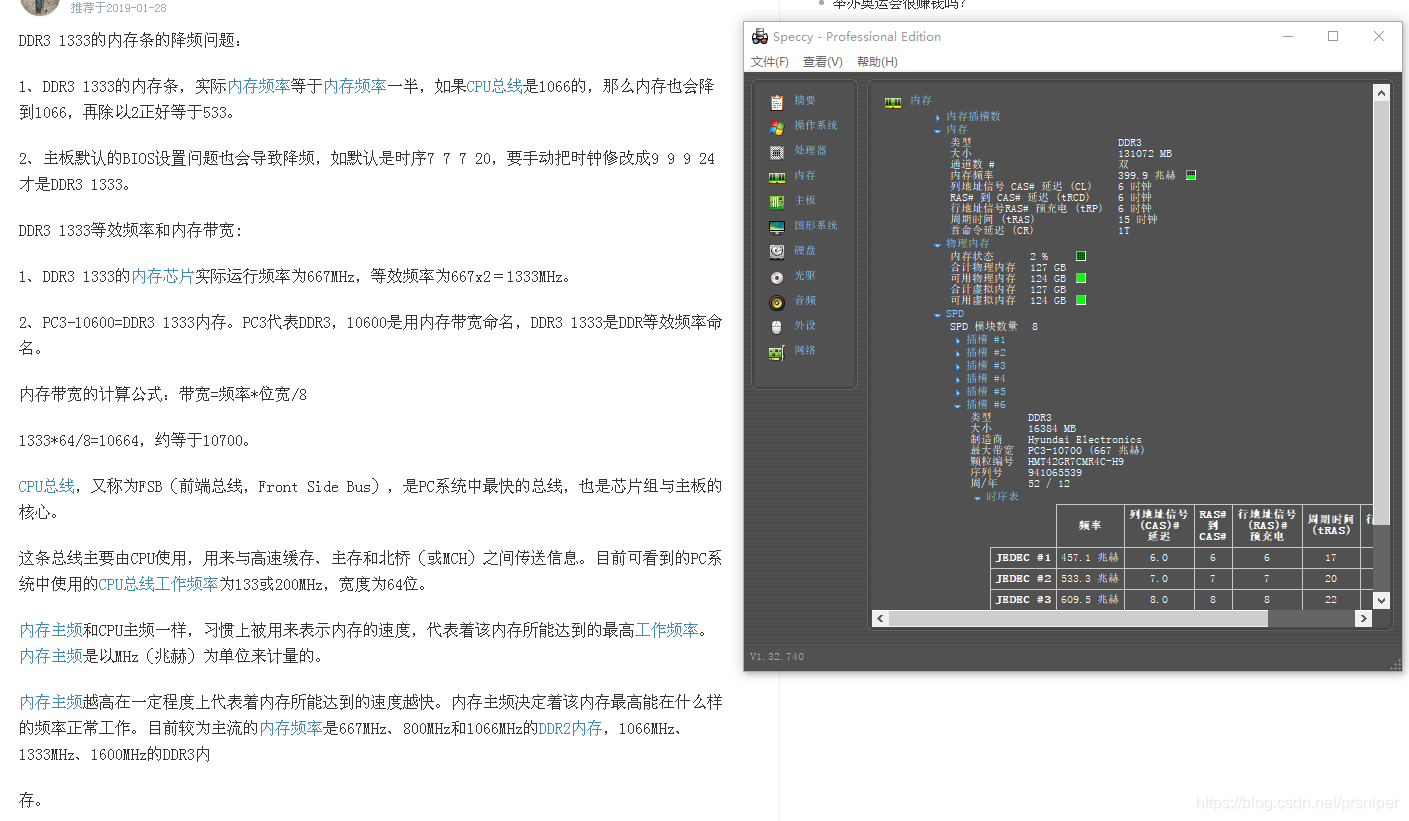Open the CPU总线 link before 又称为FSB
Image resolution: width=1409 pixels, height=821 pixels.
tap(46, 486)
